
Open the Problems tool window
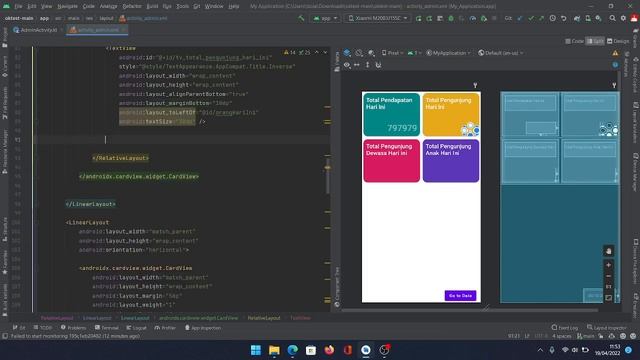pos(73,328)
